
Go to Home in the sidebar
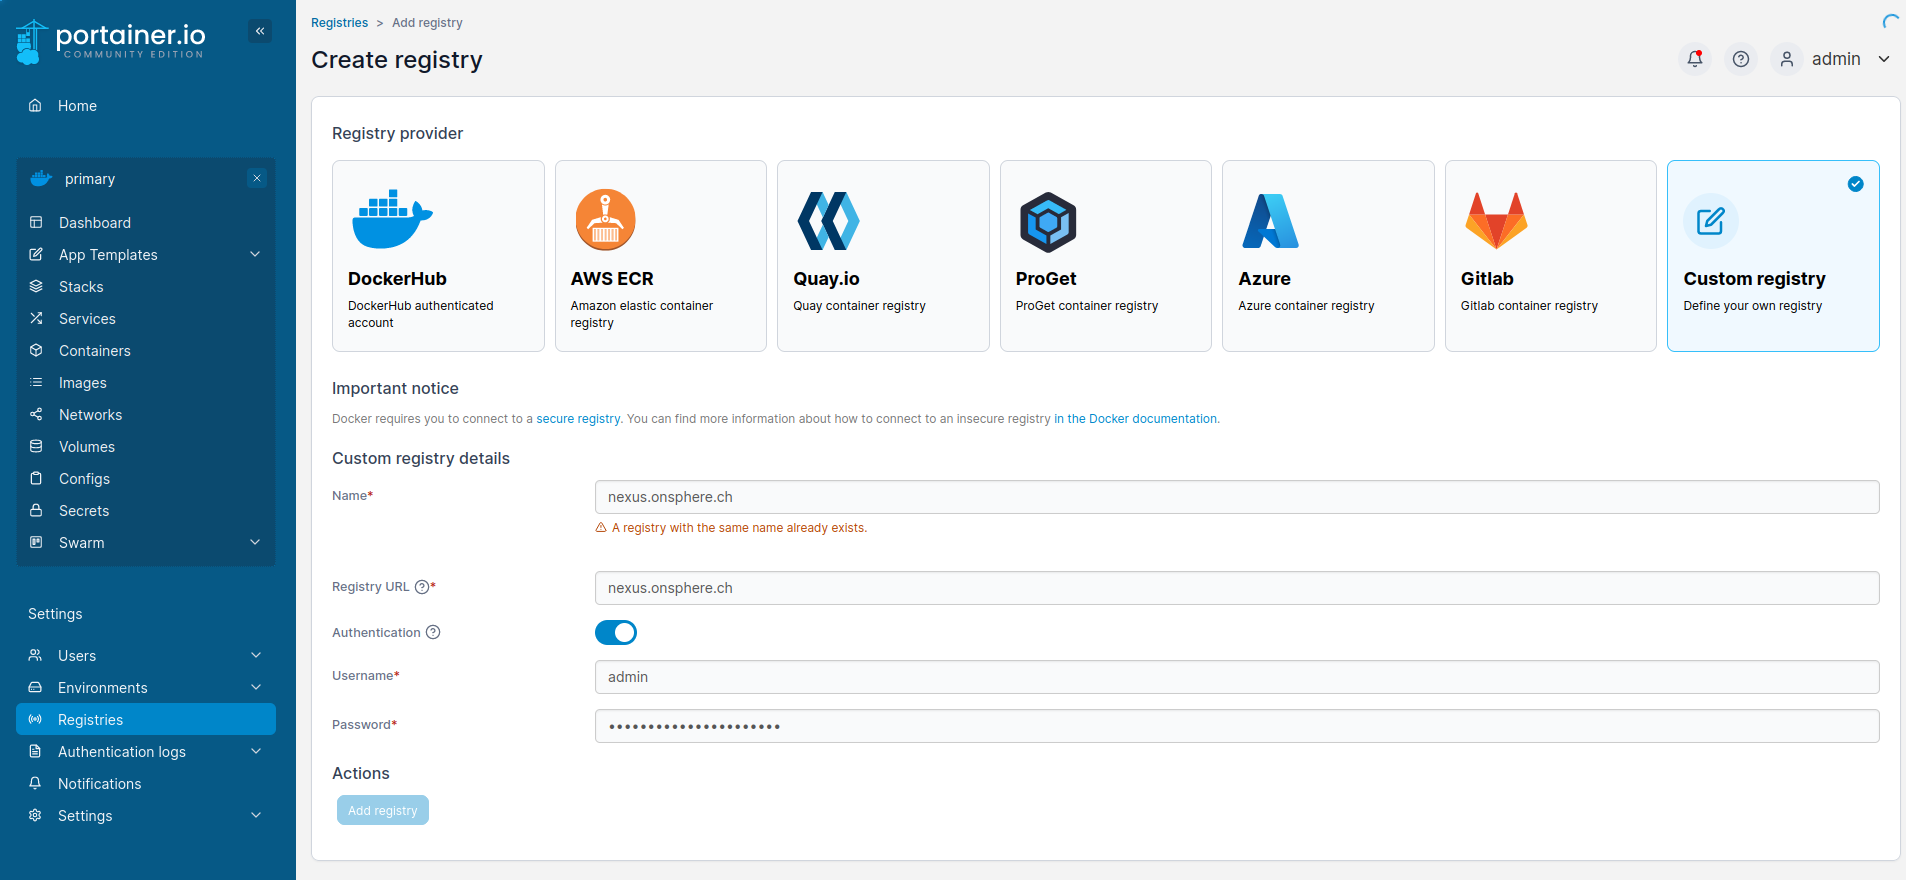pyautogui.click(x=145, y=106)
